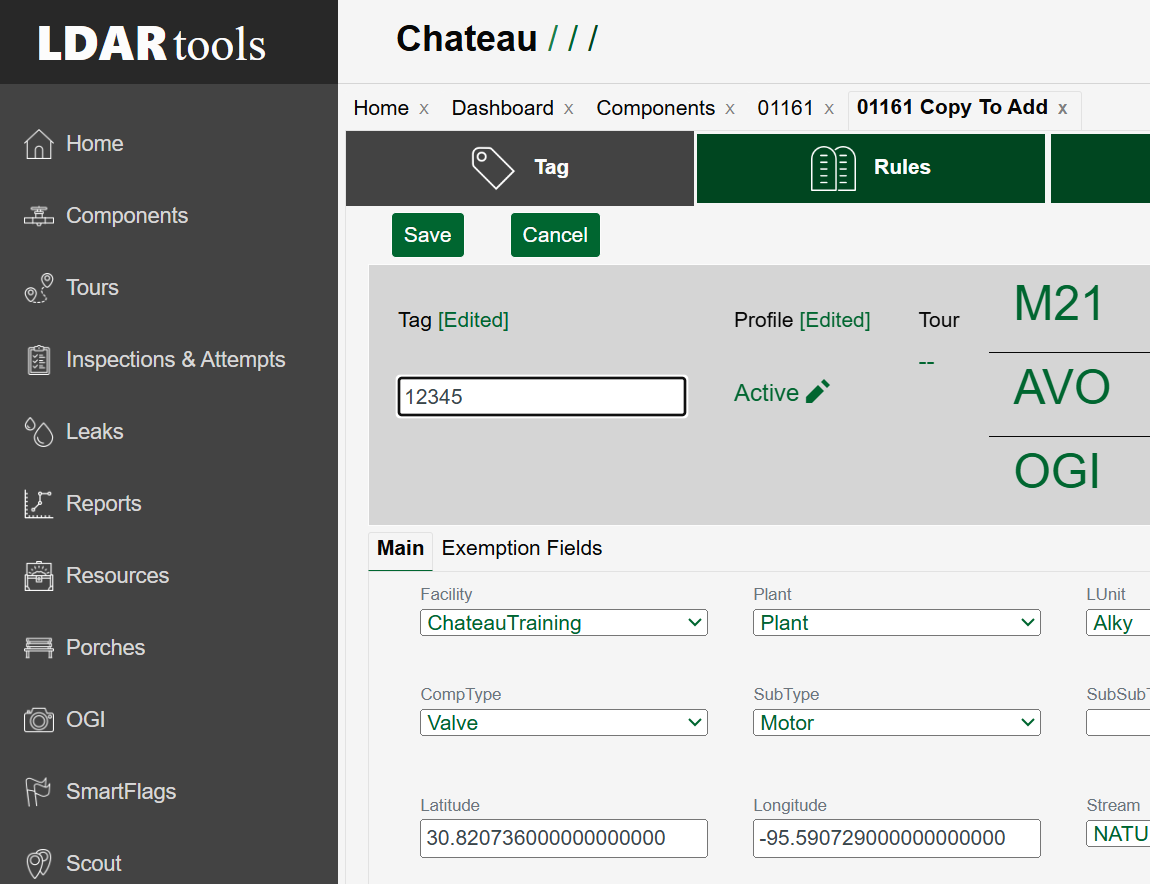The height and width of the screenshot is (884, 1150).
Task: Click the Active profile link
Action: click(x=766, y=393)
